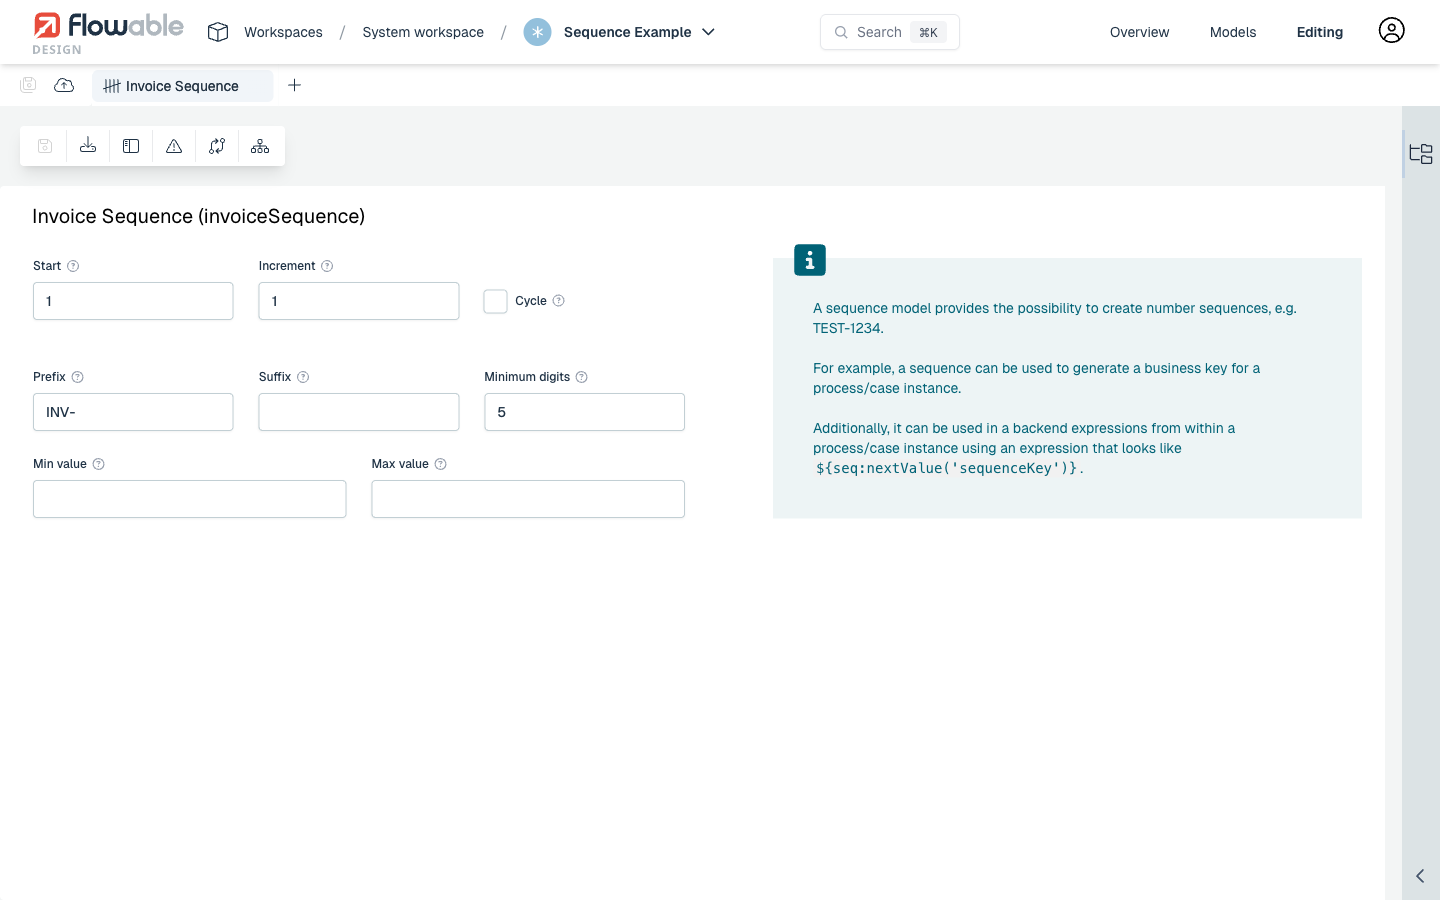The image size is (1440, 900).
Task: Open the Overview section
Action: click(1139, 31)
